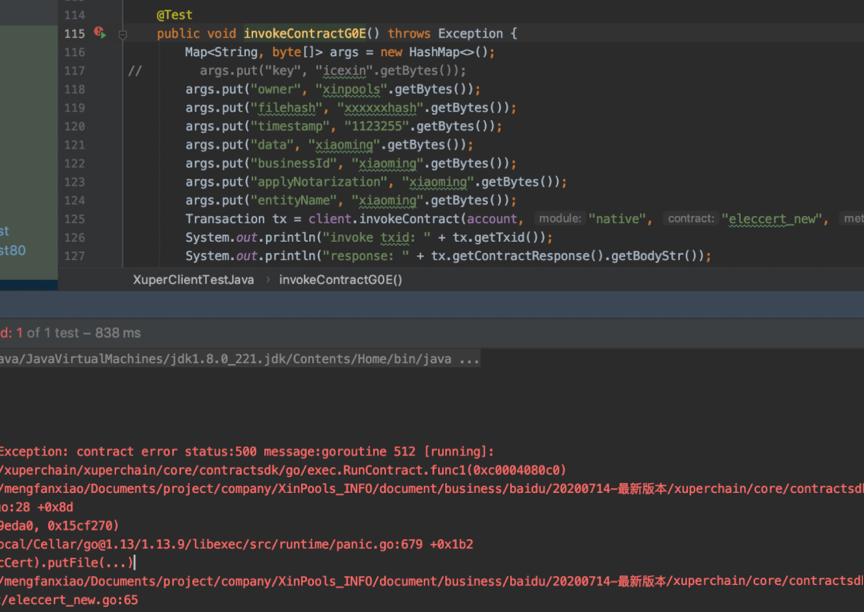Image resolution: width=864 pixels, height=612 pixels.
Task: Click the putFile(...) stack frame line
Action: click(x=66, y=562)
